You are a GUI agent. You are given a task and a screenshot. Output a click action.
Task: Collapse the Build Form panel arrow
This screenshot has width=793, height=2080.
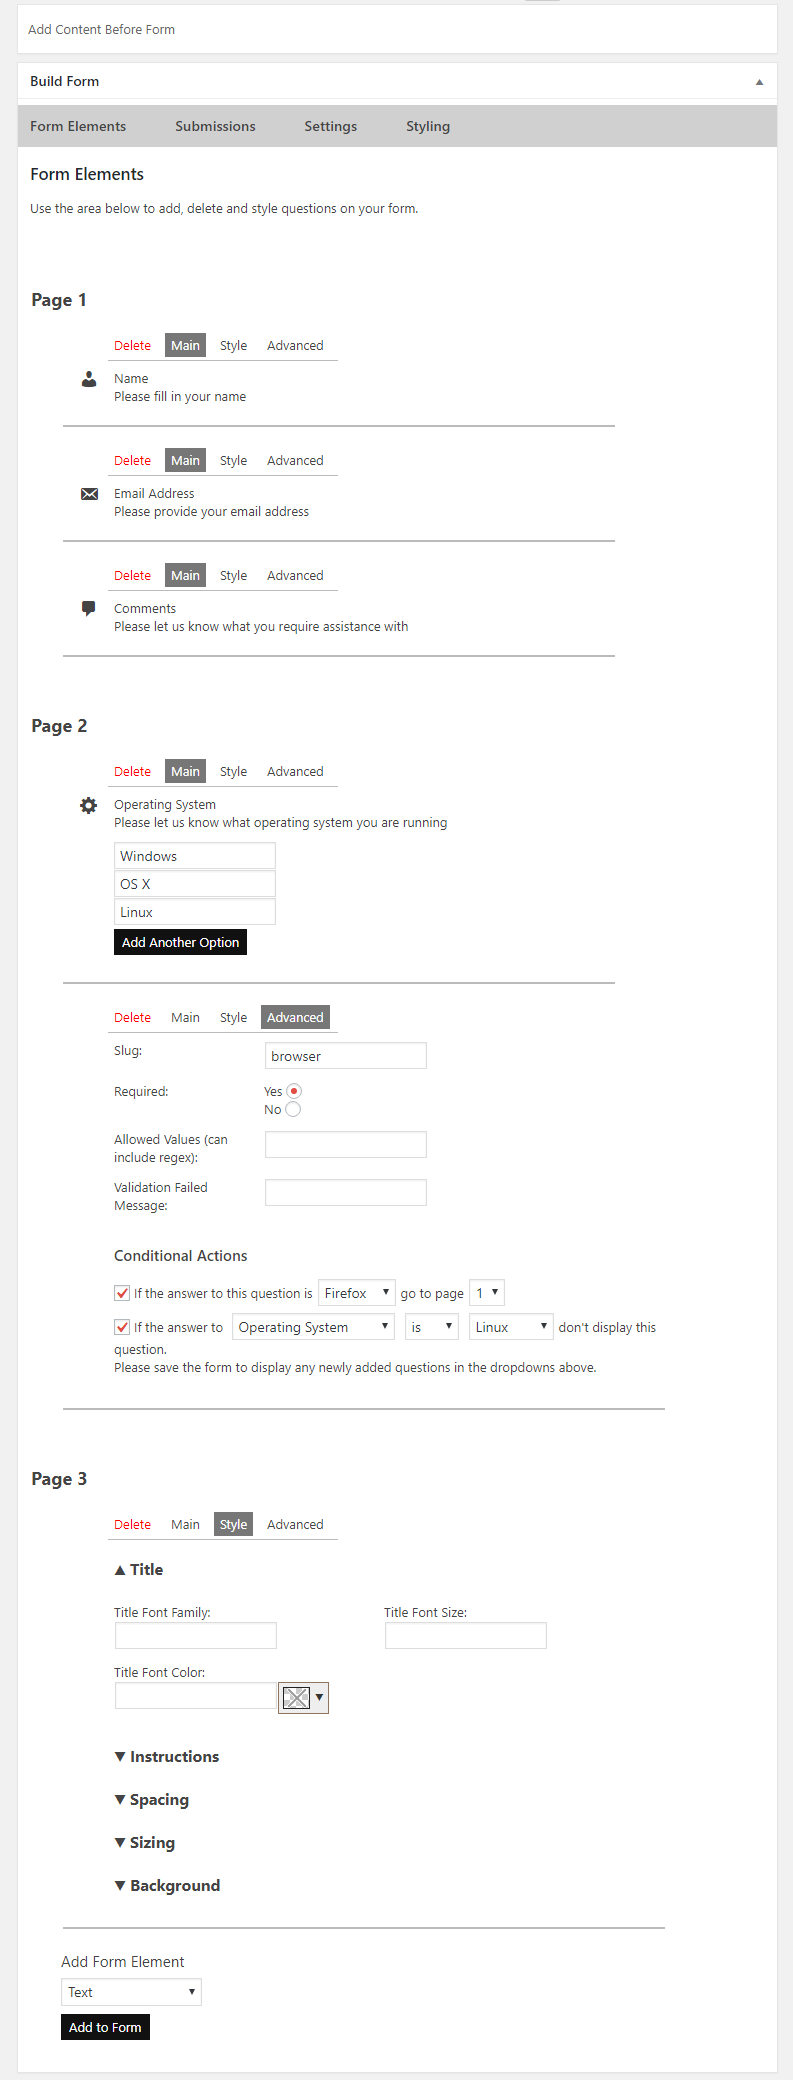tap(759, 82)
